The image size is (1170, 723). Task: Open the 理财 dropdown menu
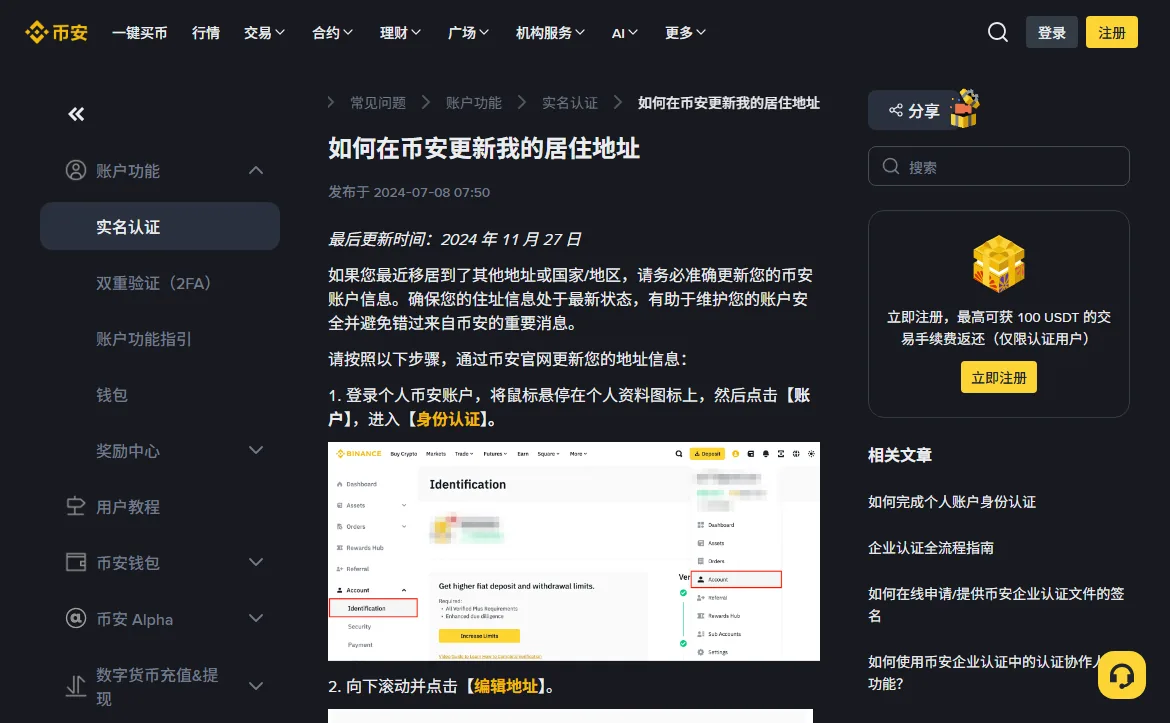pyautogui.click(x=400, y=33)
